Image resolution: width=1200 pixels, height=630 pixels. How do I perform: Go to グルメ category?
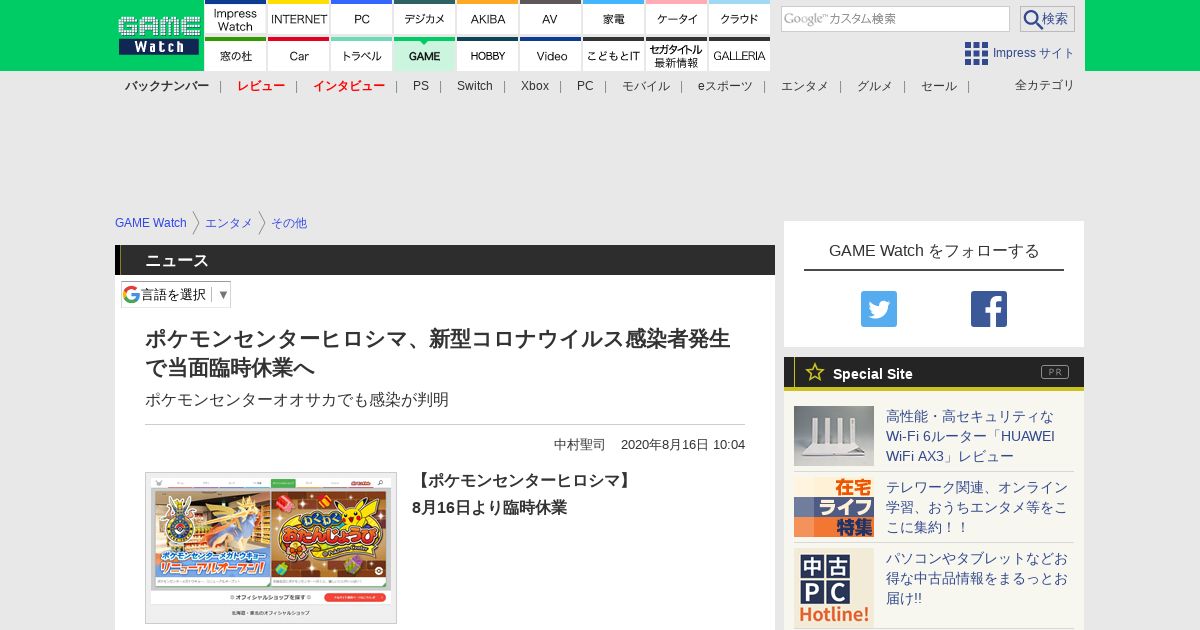875,86
